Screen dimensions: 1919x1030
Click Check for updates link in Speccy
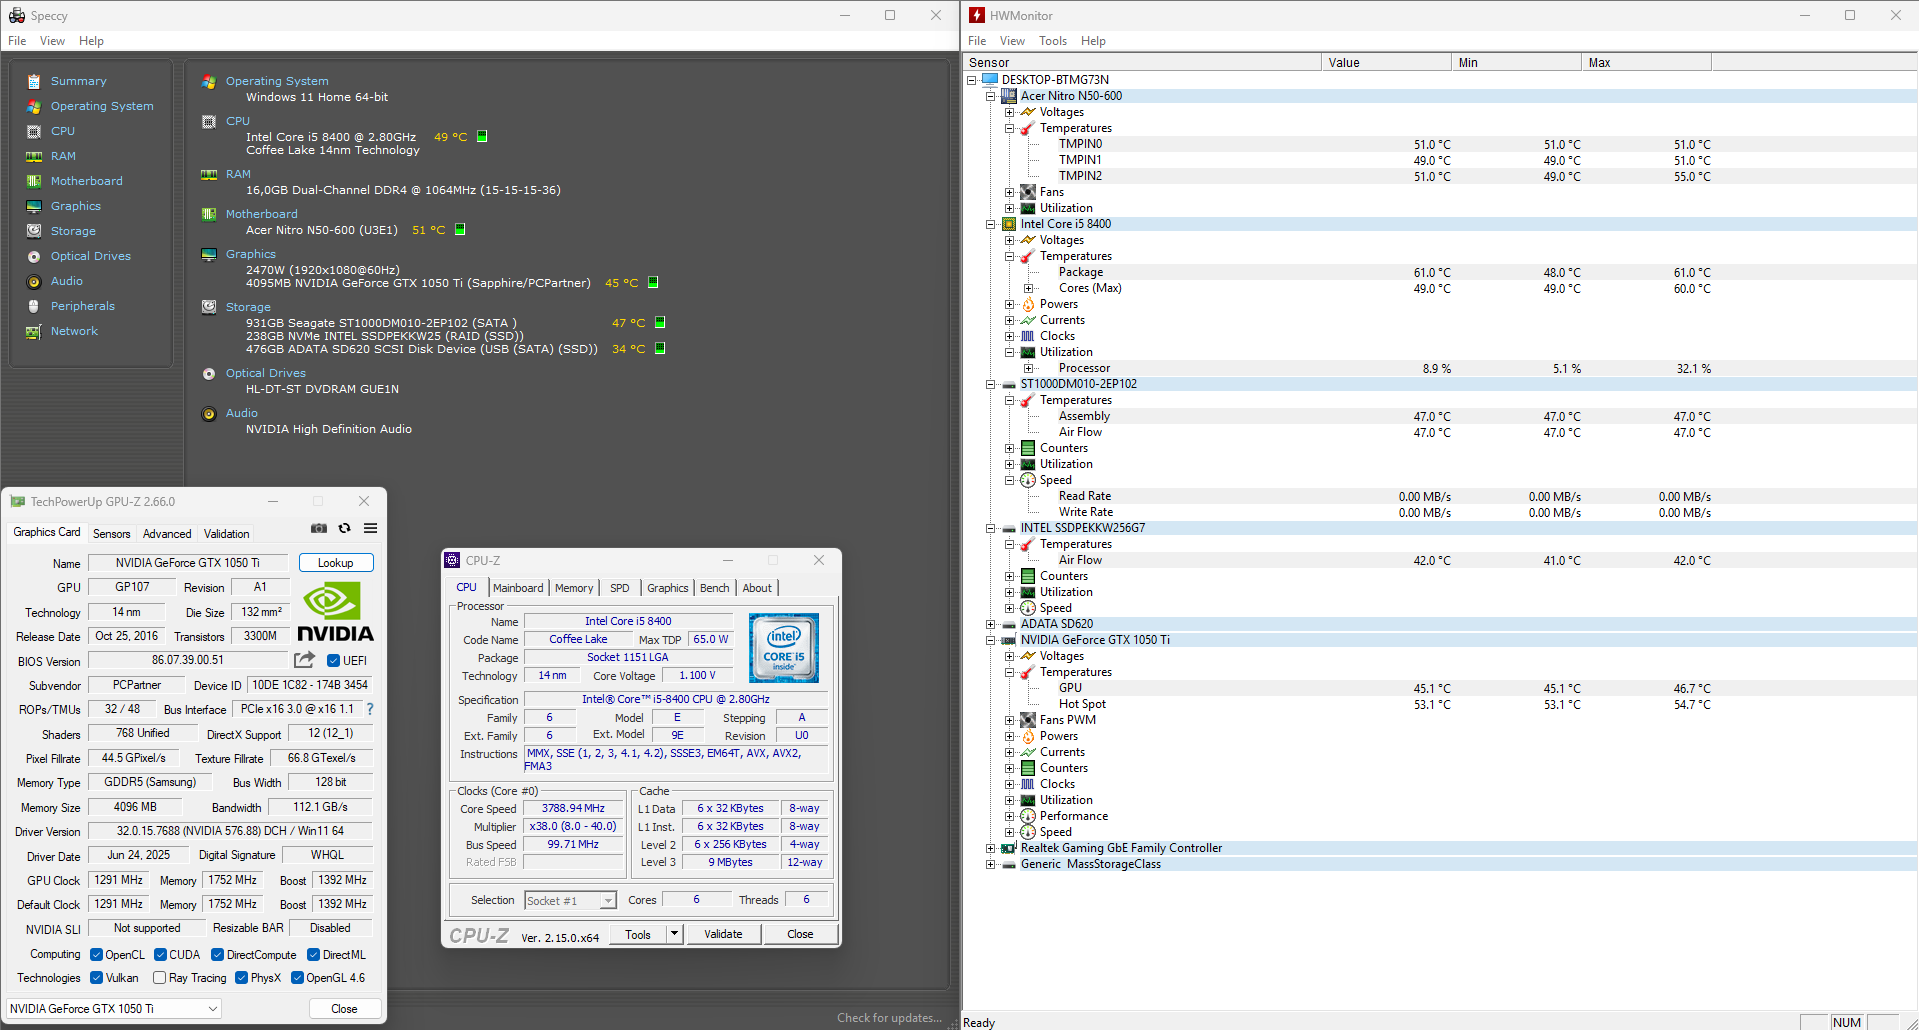coord(889,1018)
